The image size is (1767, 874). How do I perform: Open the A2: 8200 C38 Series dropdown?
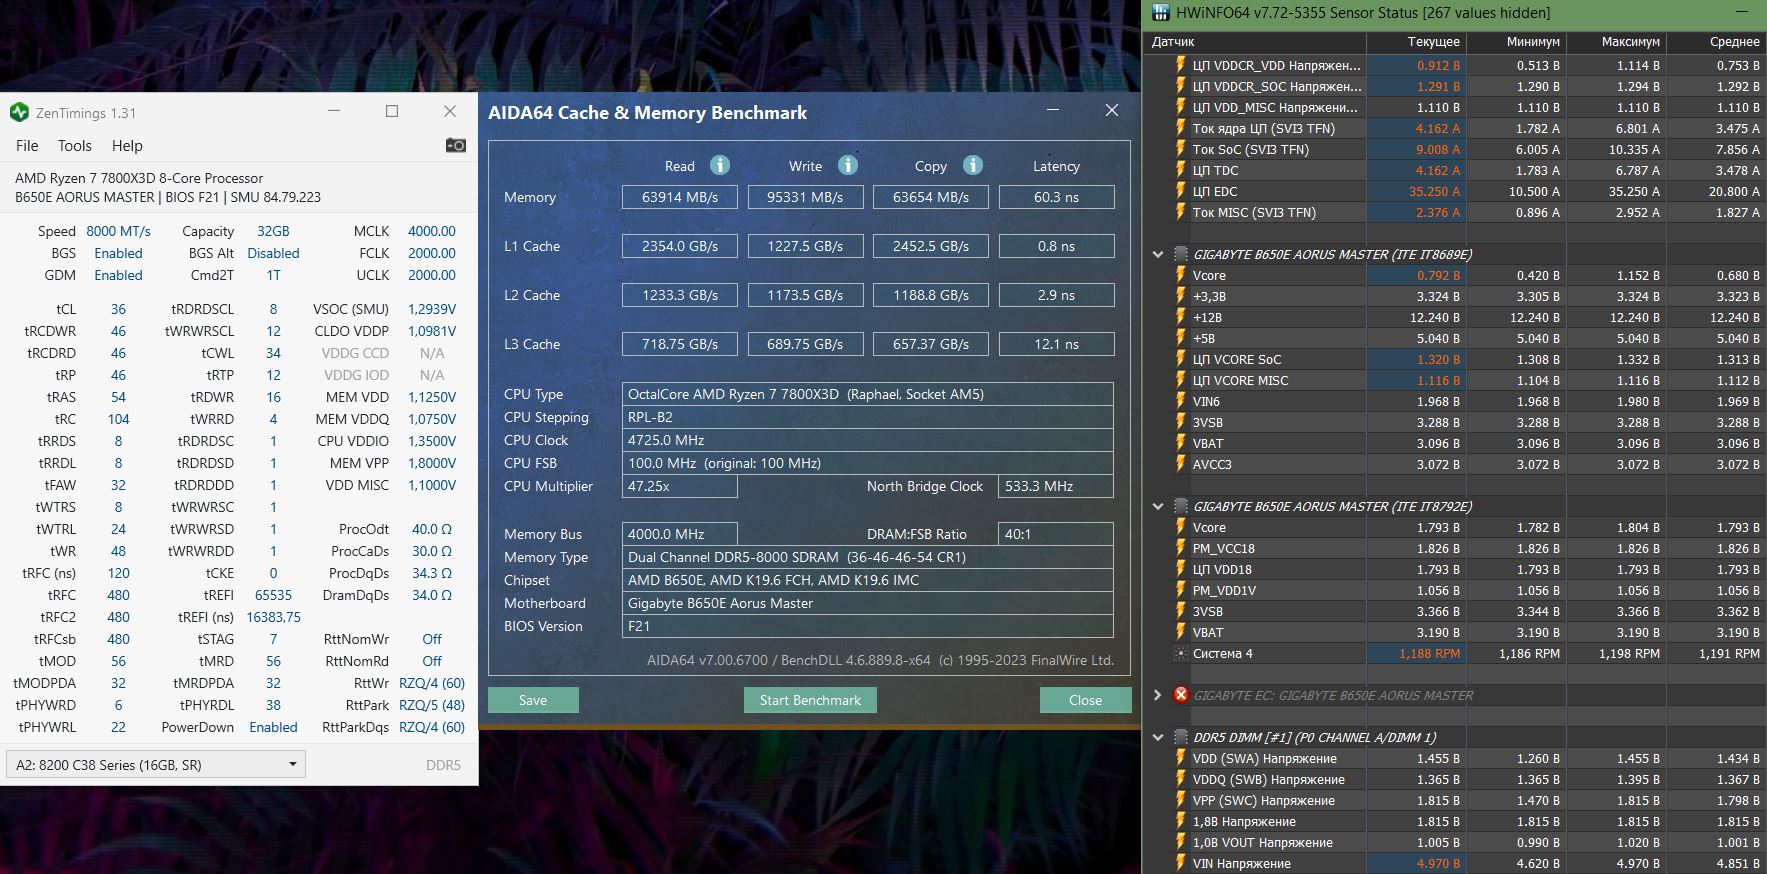pyautogui.click(x=156, y=765)
